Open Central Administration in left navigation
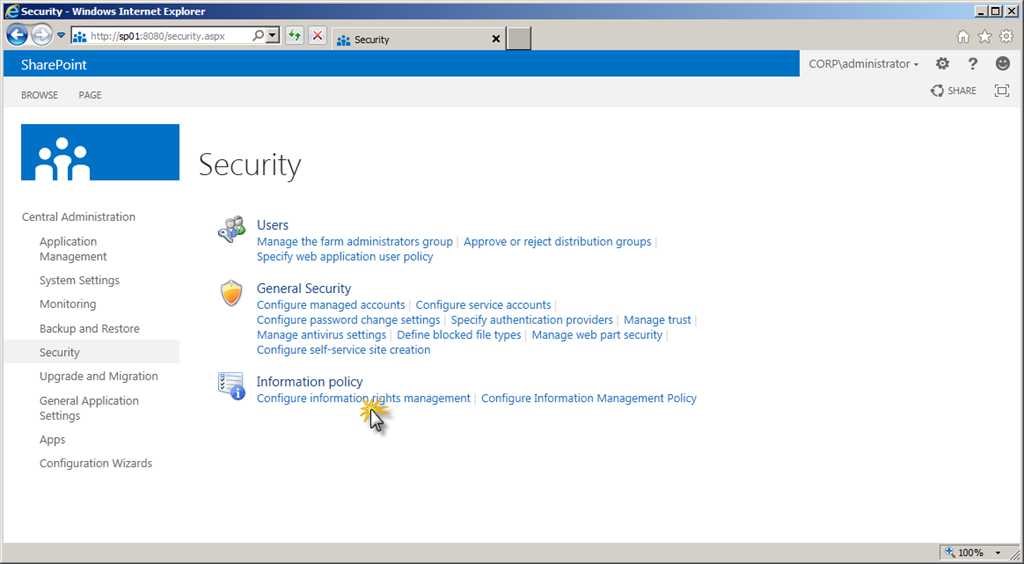 [x=79, y=217]
